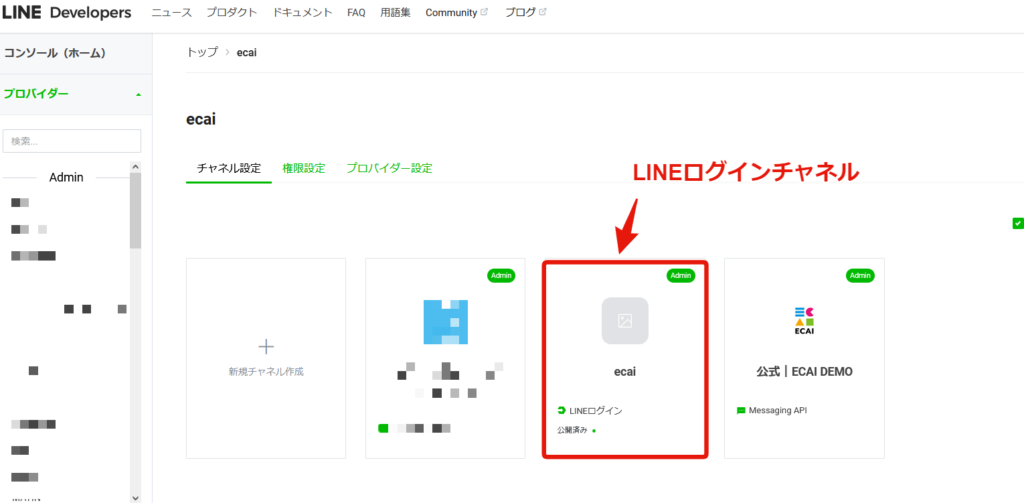
Task: Open the blue pixelated icon channel card
Action: pos(445,358)
